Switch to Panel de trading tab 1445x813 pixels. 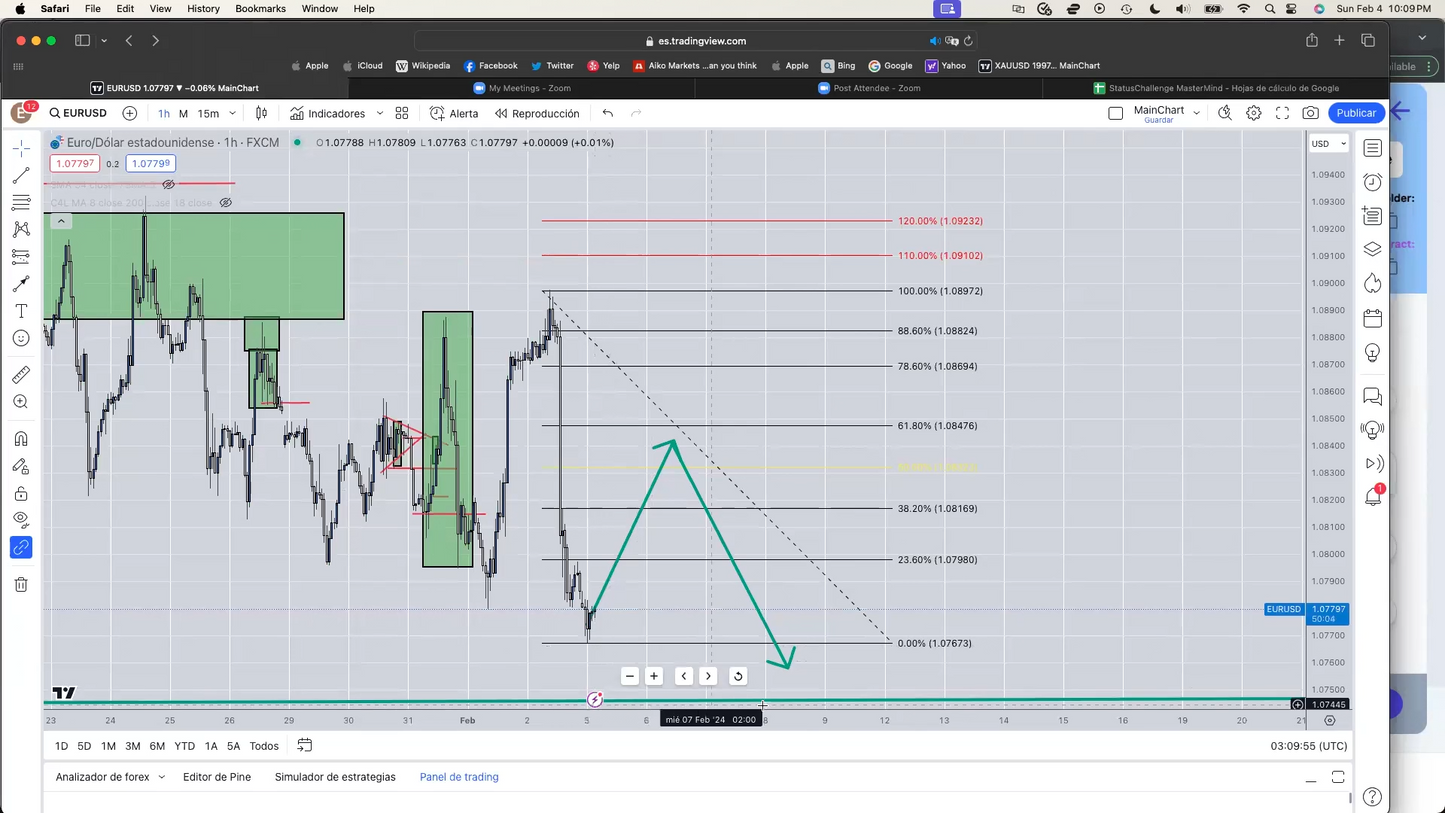(459, 777)
